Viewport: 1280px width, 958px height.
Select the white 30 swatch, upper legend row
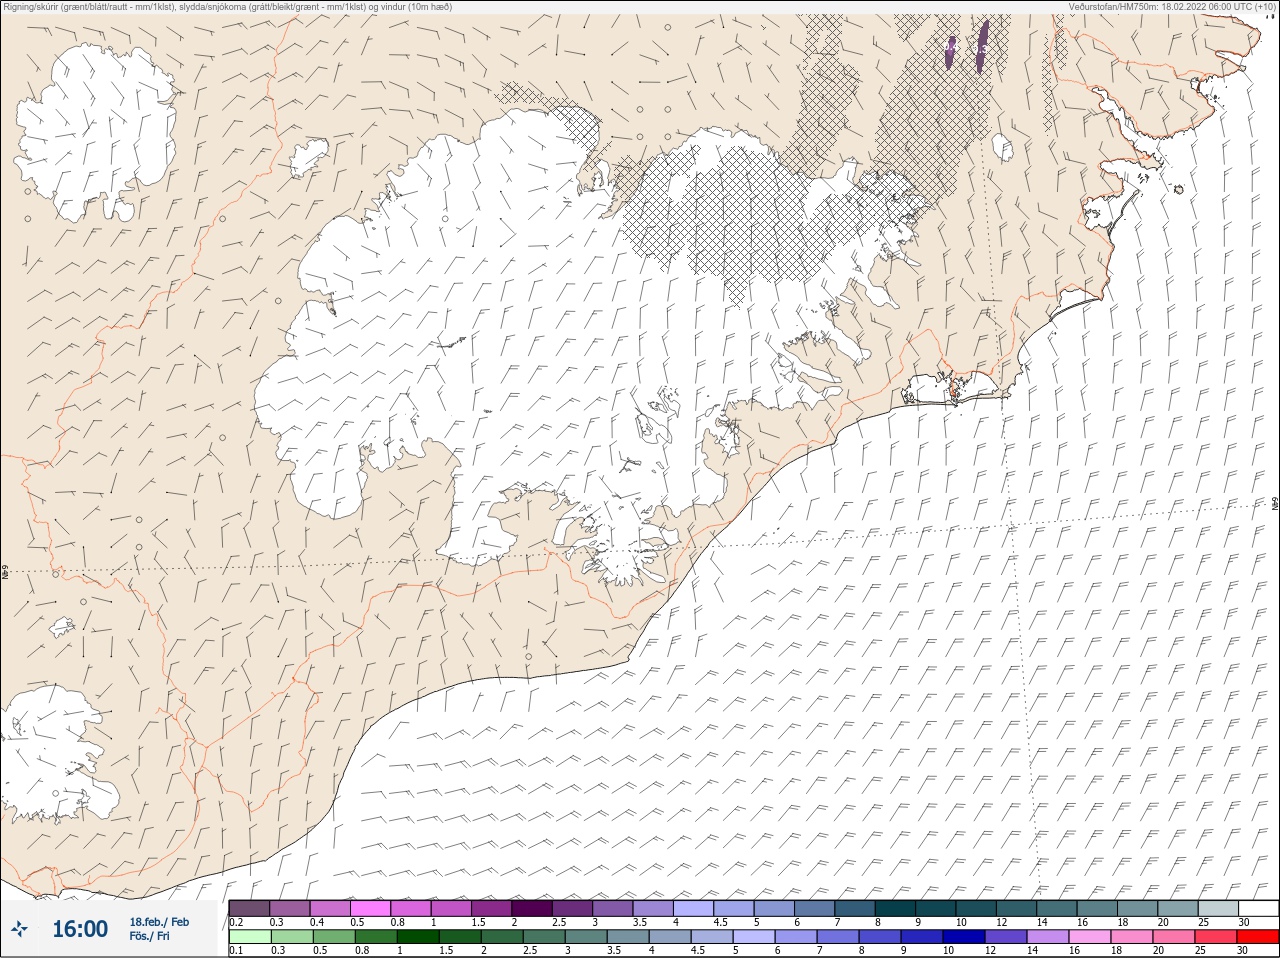(1259, 908)
